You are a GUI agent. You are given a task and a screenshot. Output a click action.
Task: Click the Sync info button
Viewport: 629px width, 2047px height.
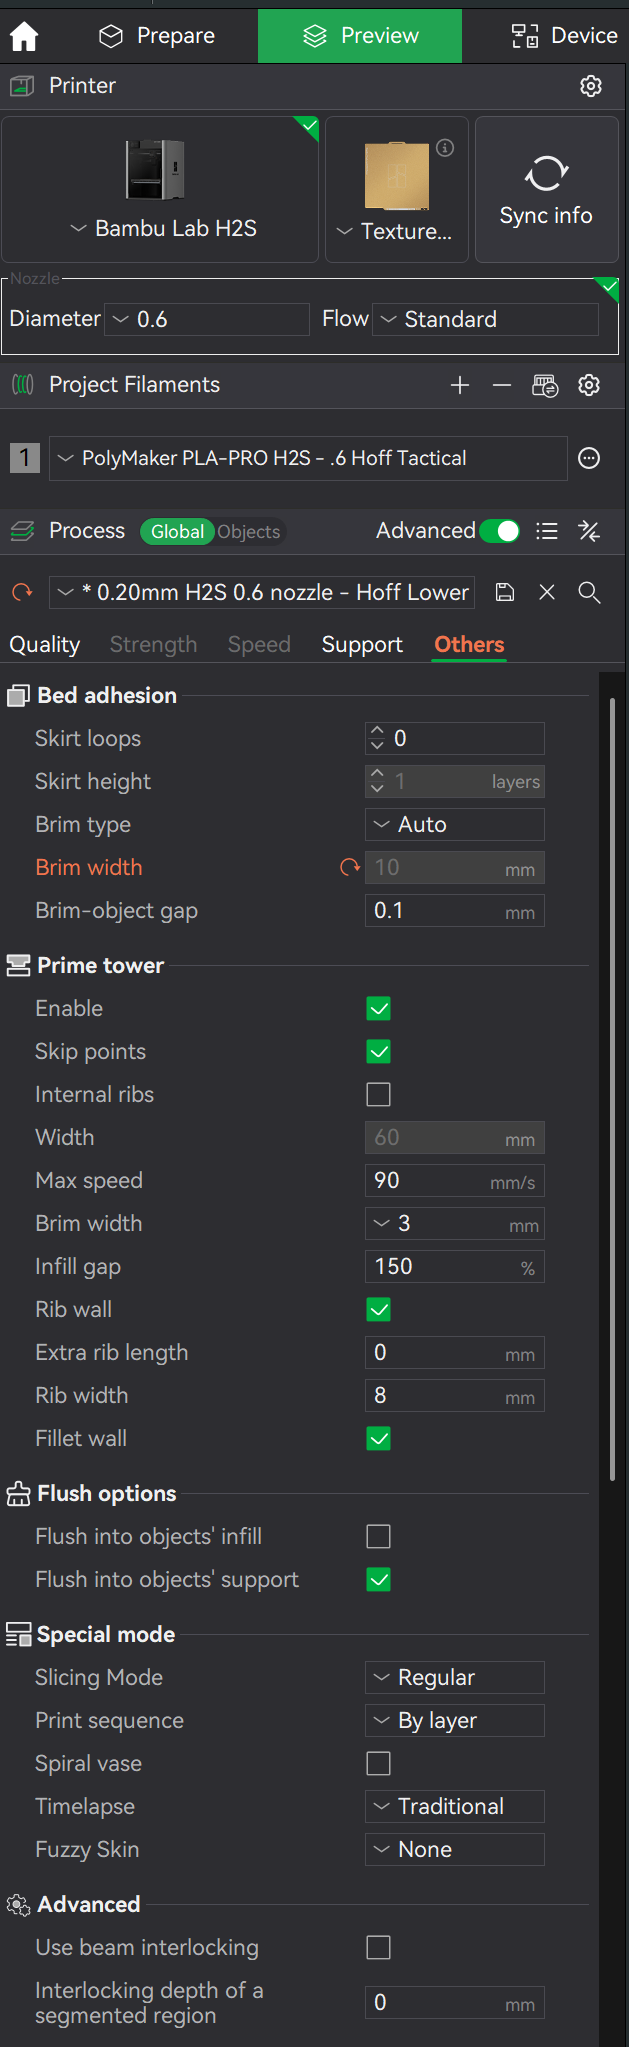546,190
